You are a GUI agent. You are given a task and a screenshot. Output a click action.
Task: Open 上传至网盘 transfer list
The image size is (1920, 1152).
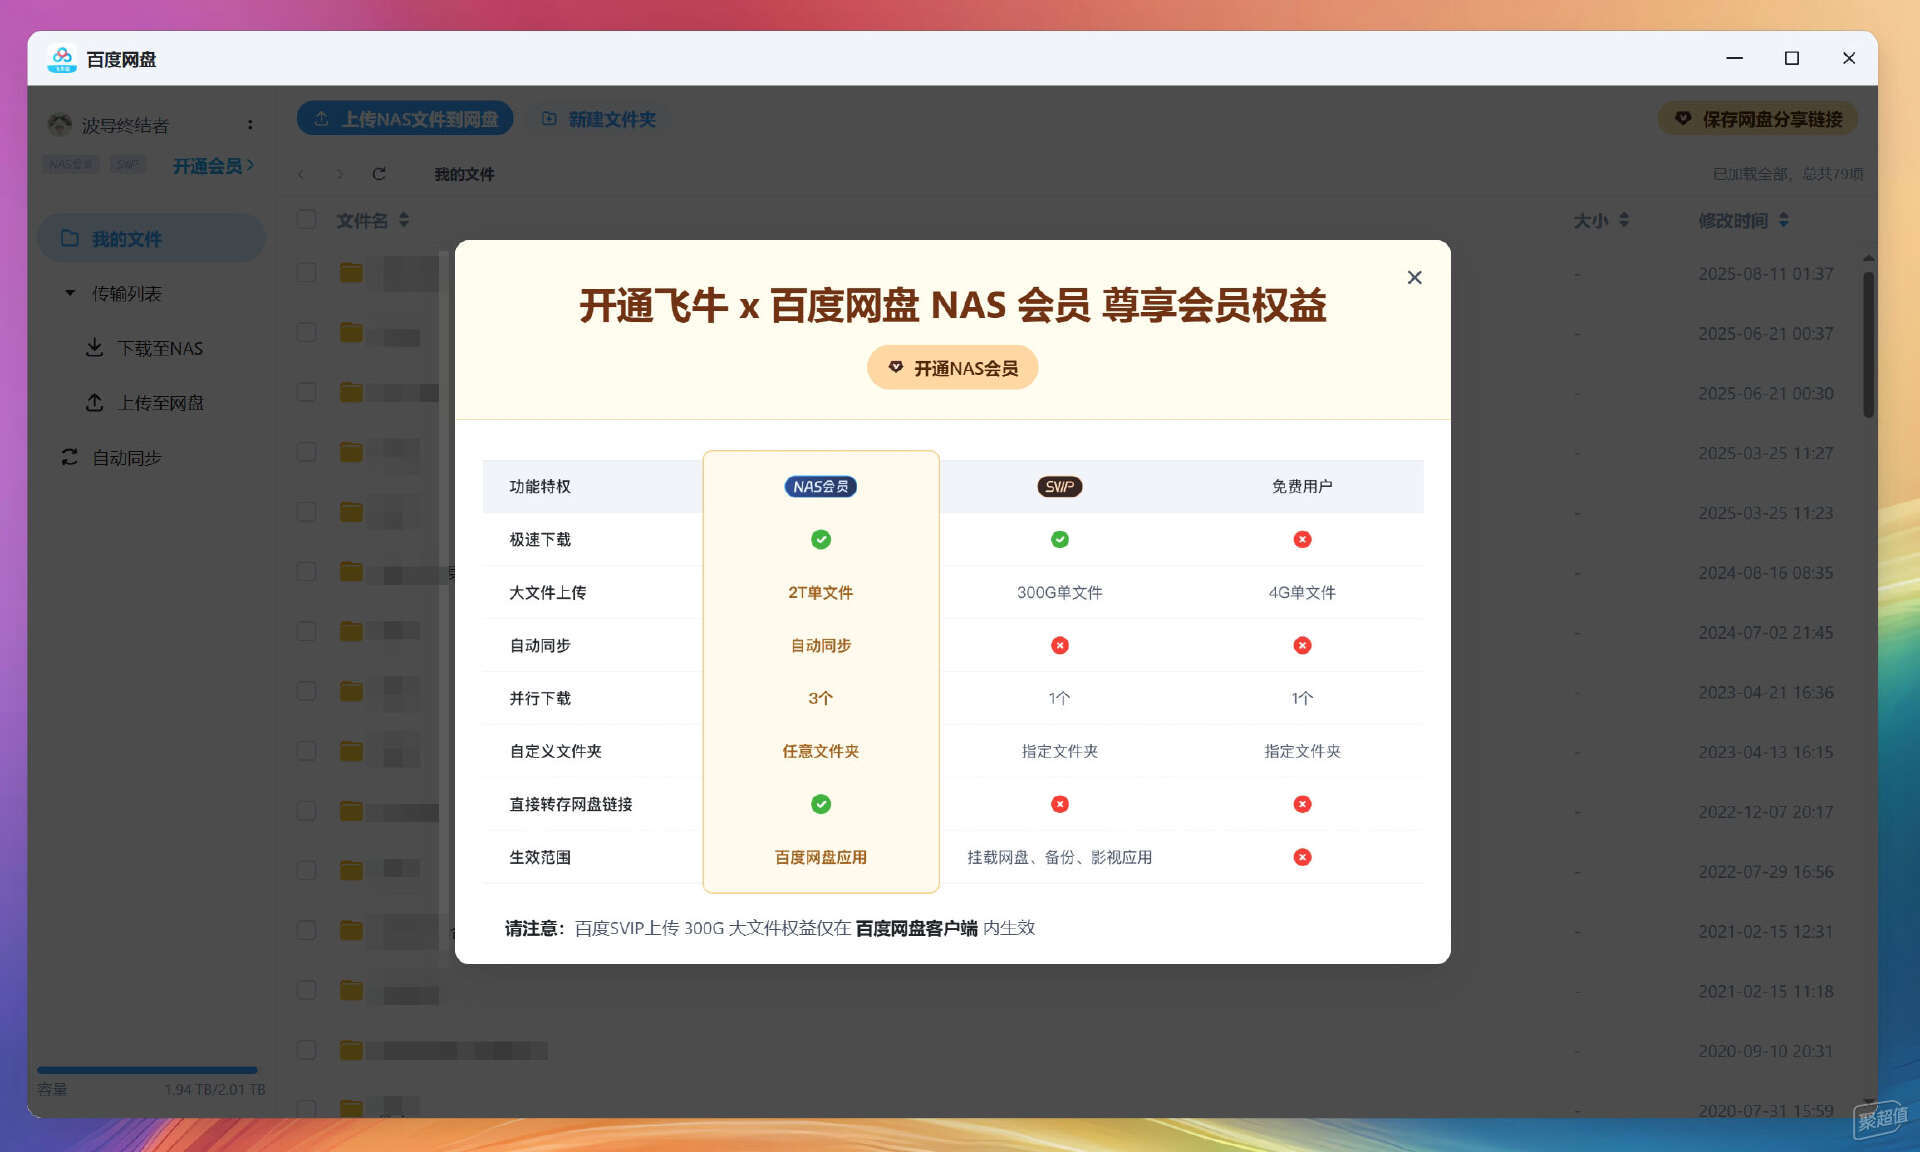tap(146, 403)
